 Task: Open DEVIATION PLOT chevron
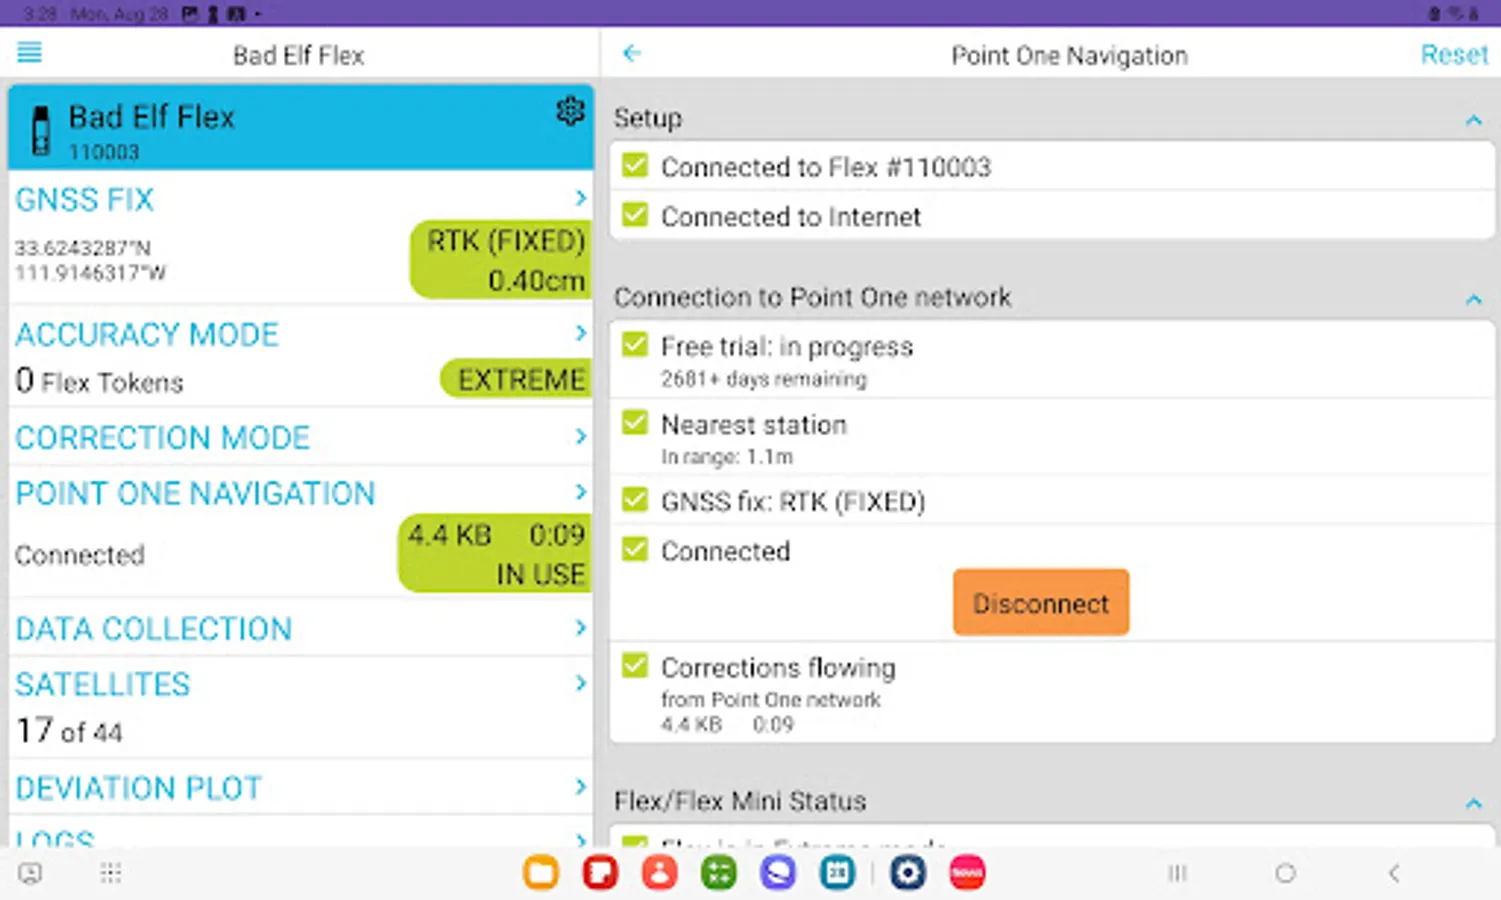click(x=580, y=787)
